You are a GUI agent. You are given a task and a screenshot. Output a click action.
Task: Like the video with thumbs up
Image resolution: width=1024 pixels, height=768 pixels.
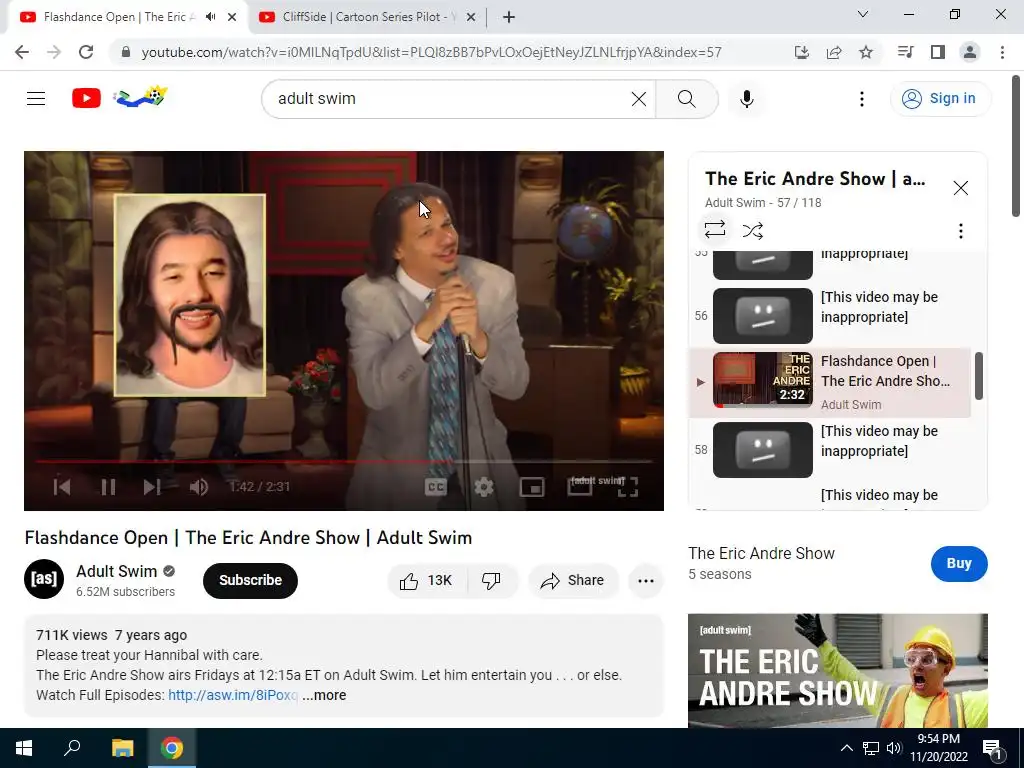pos(426,581)
